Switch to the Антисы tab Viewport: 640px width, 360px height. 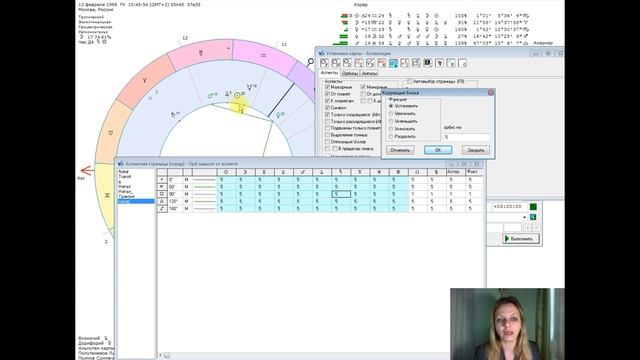click(369, 73)
